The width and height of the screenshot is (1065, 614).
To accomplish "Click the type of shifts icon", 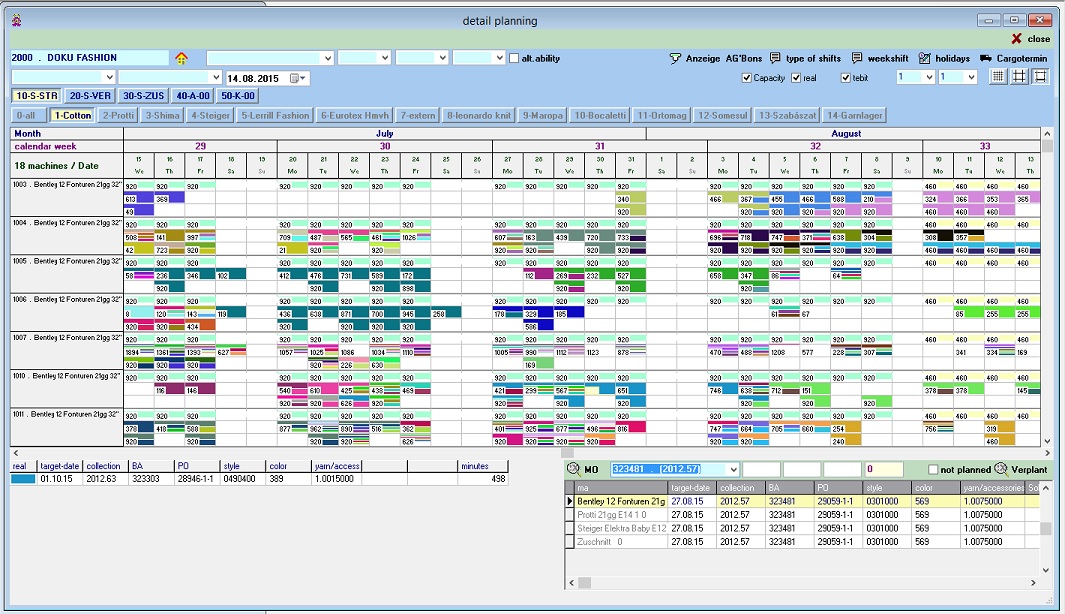I will [776, 58].
